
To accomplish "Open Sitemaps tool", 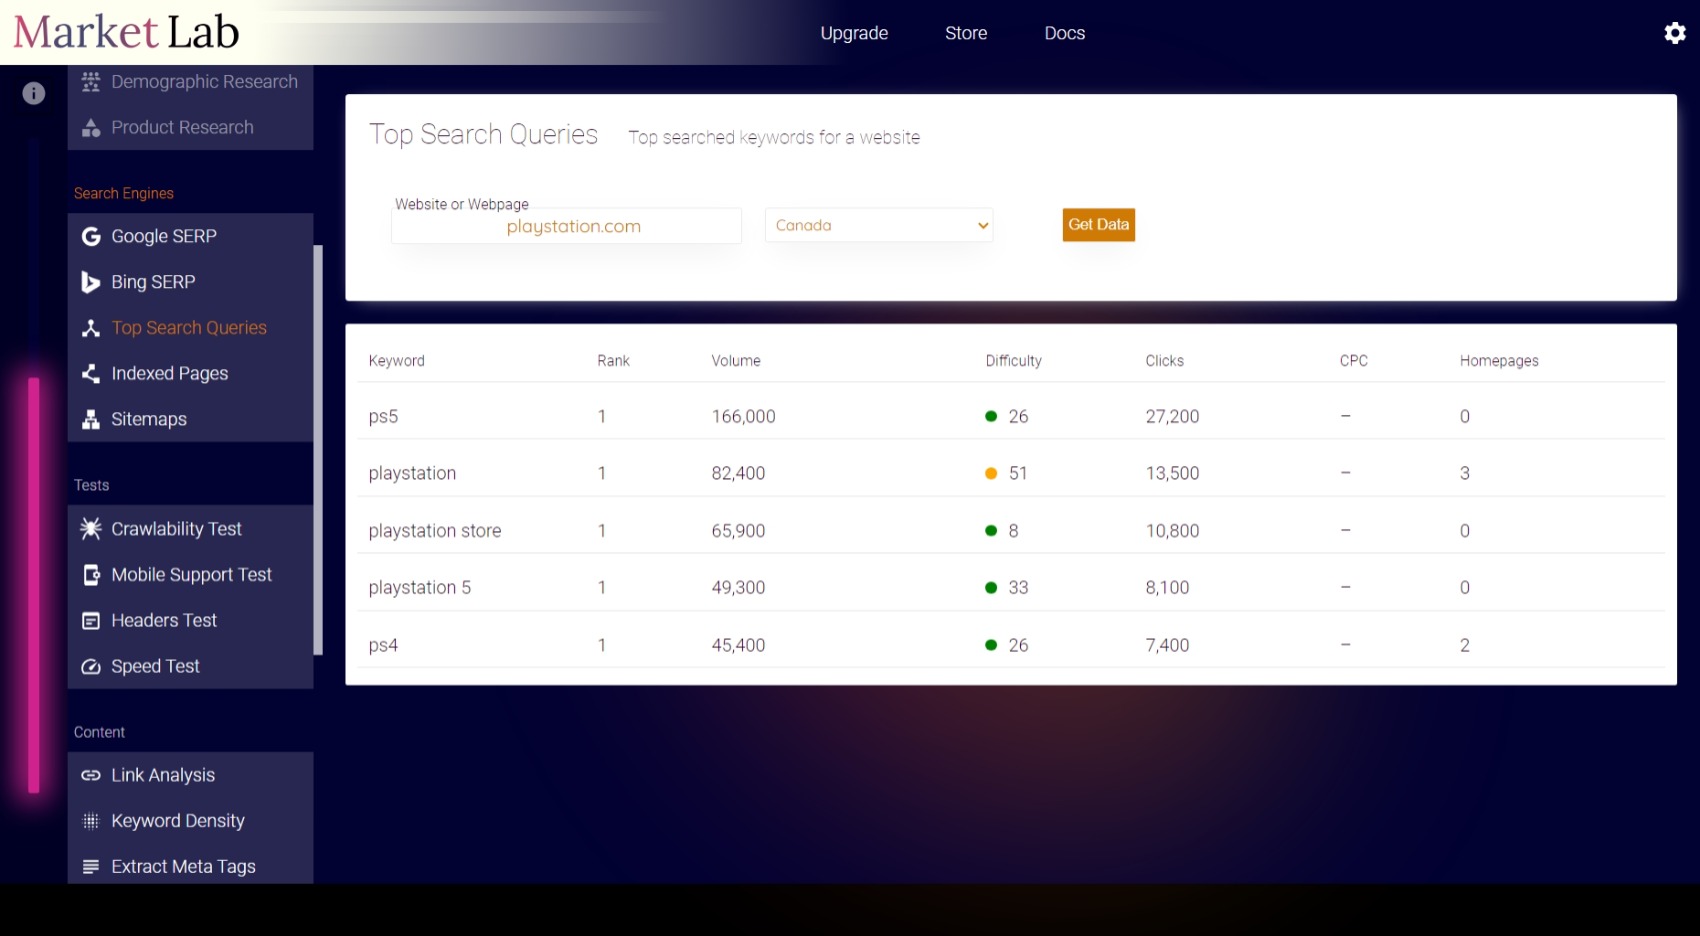I will [190, 419].
